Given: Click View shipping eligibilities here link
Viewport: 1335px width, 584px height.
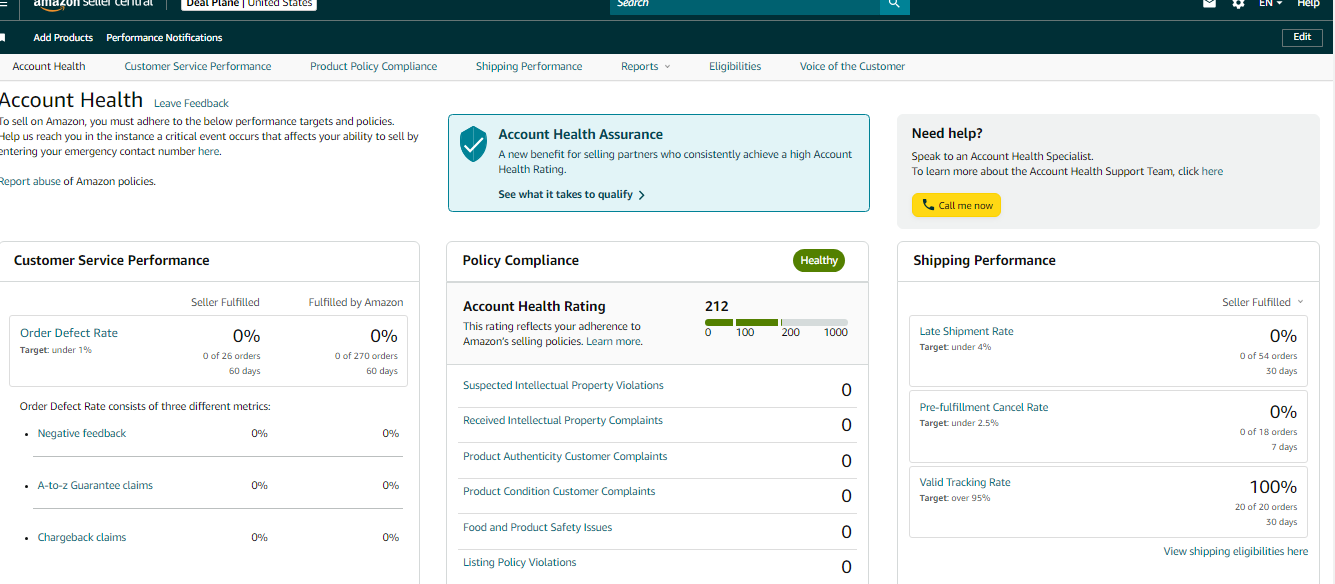Looking at the screenshot, I should (1235, 552).
